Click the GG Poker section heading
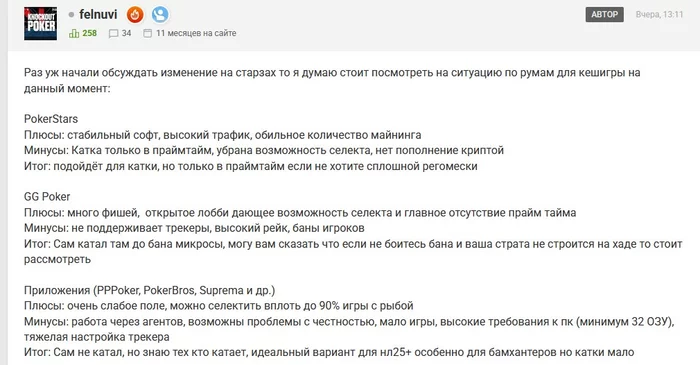 47,197
